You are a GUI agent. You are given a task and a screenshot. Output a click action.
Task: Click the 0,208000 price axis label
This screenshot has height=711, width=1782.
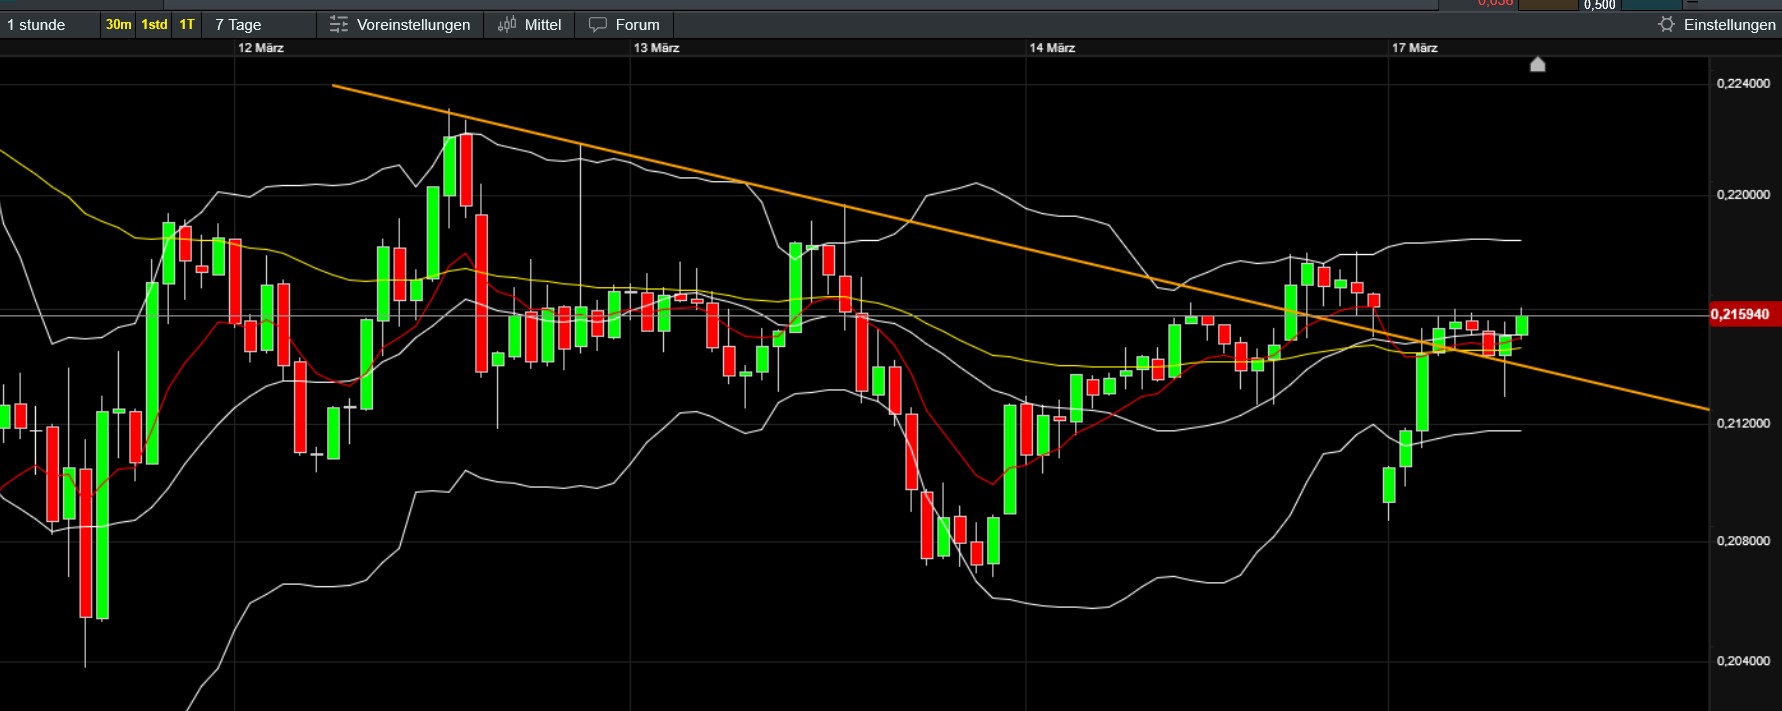(x=1743, y=541)
